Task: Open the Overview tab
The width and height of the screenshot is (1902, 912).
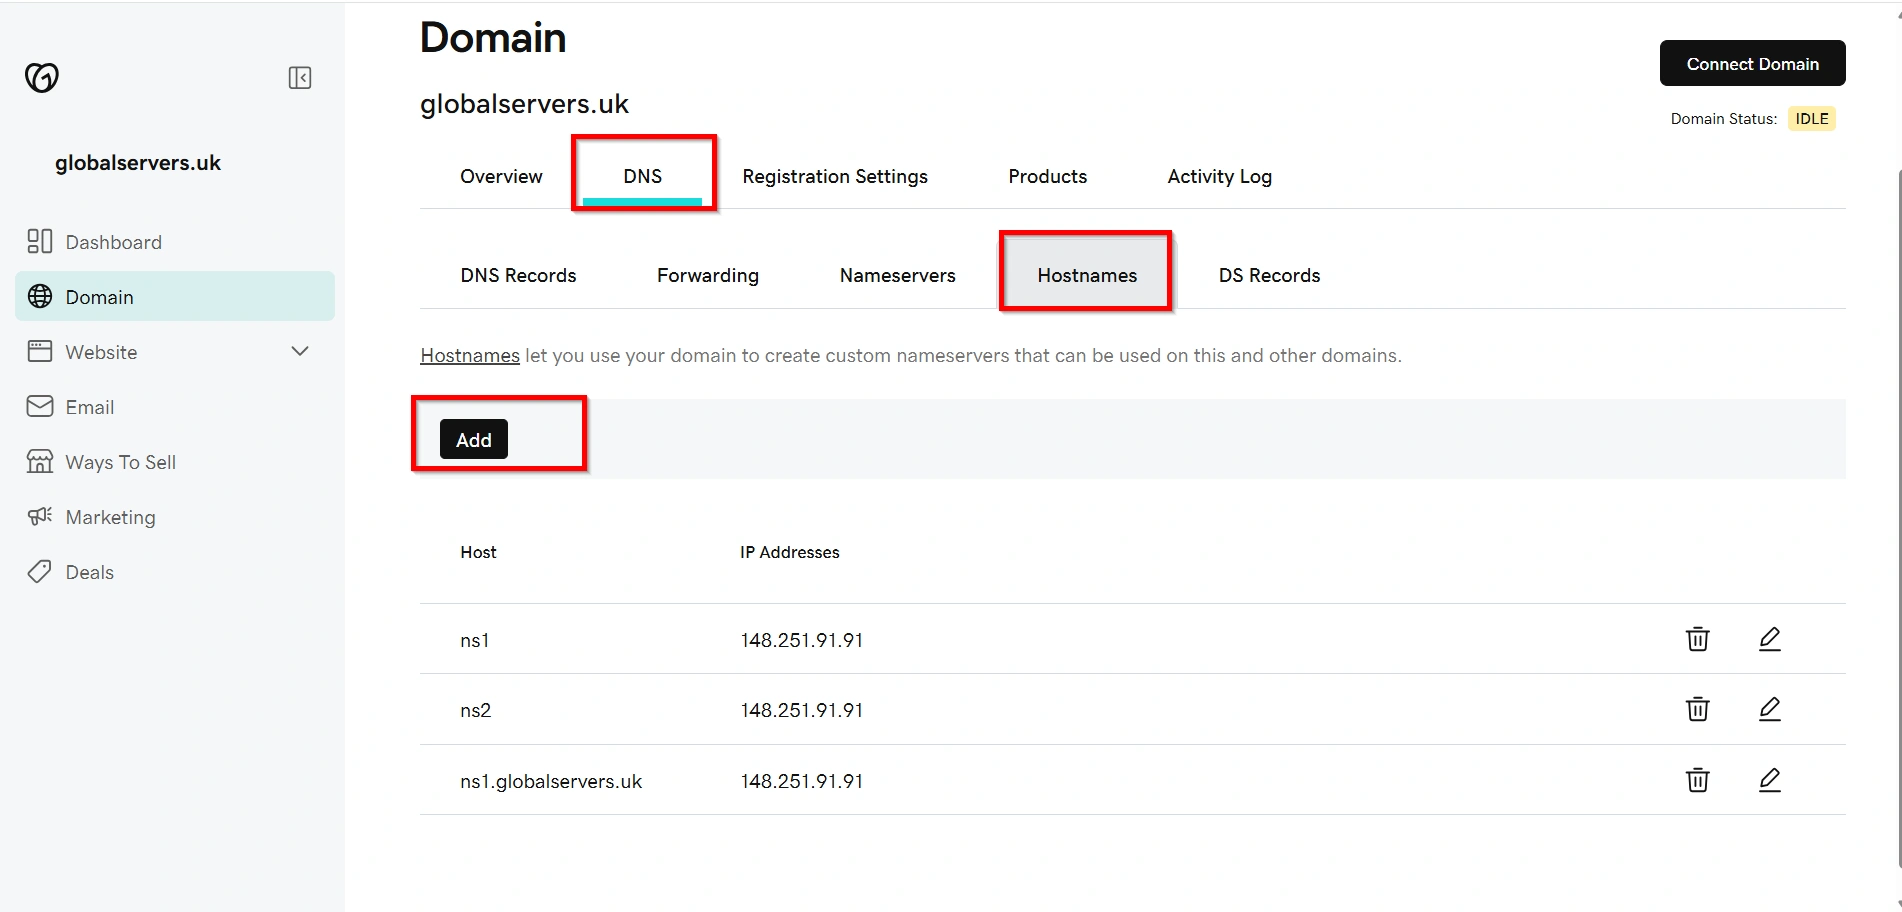Action: pos(501,176)
